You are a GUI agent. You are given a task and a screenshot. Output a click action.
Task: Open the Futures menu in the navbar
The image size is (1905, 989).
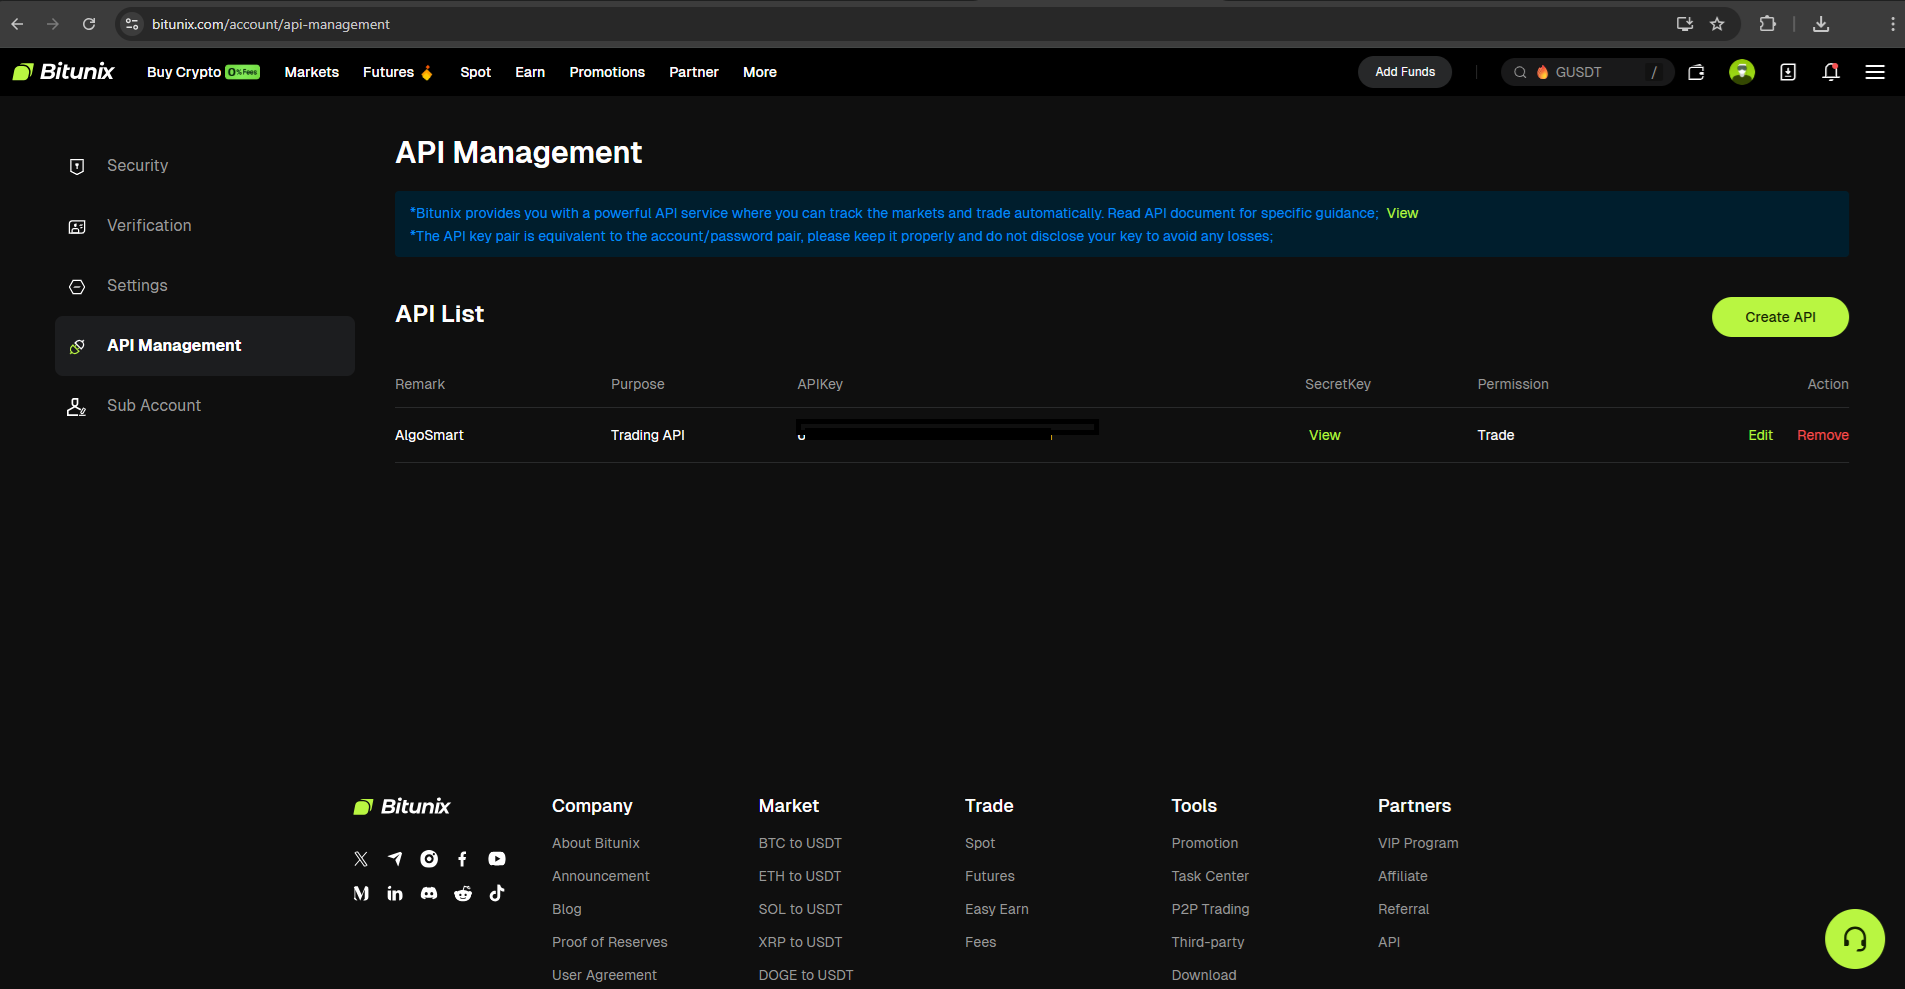pyautogui.click(x=390, y=72)
